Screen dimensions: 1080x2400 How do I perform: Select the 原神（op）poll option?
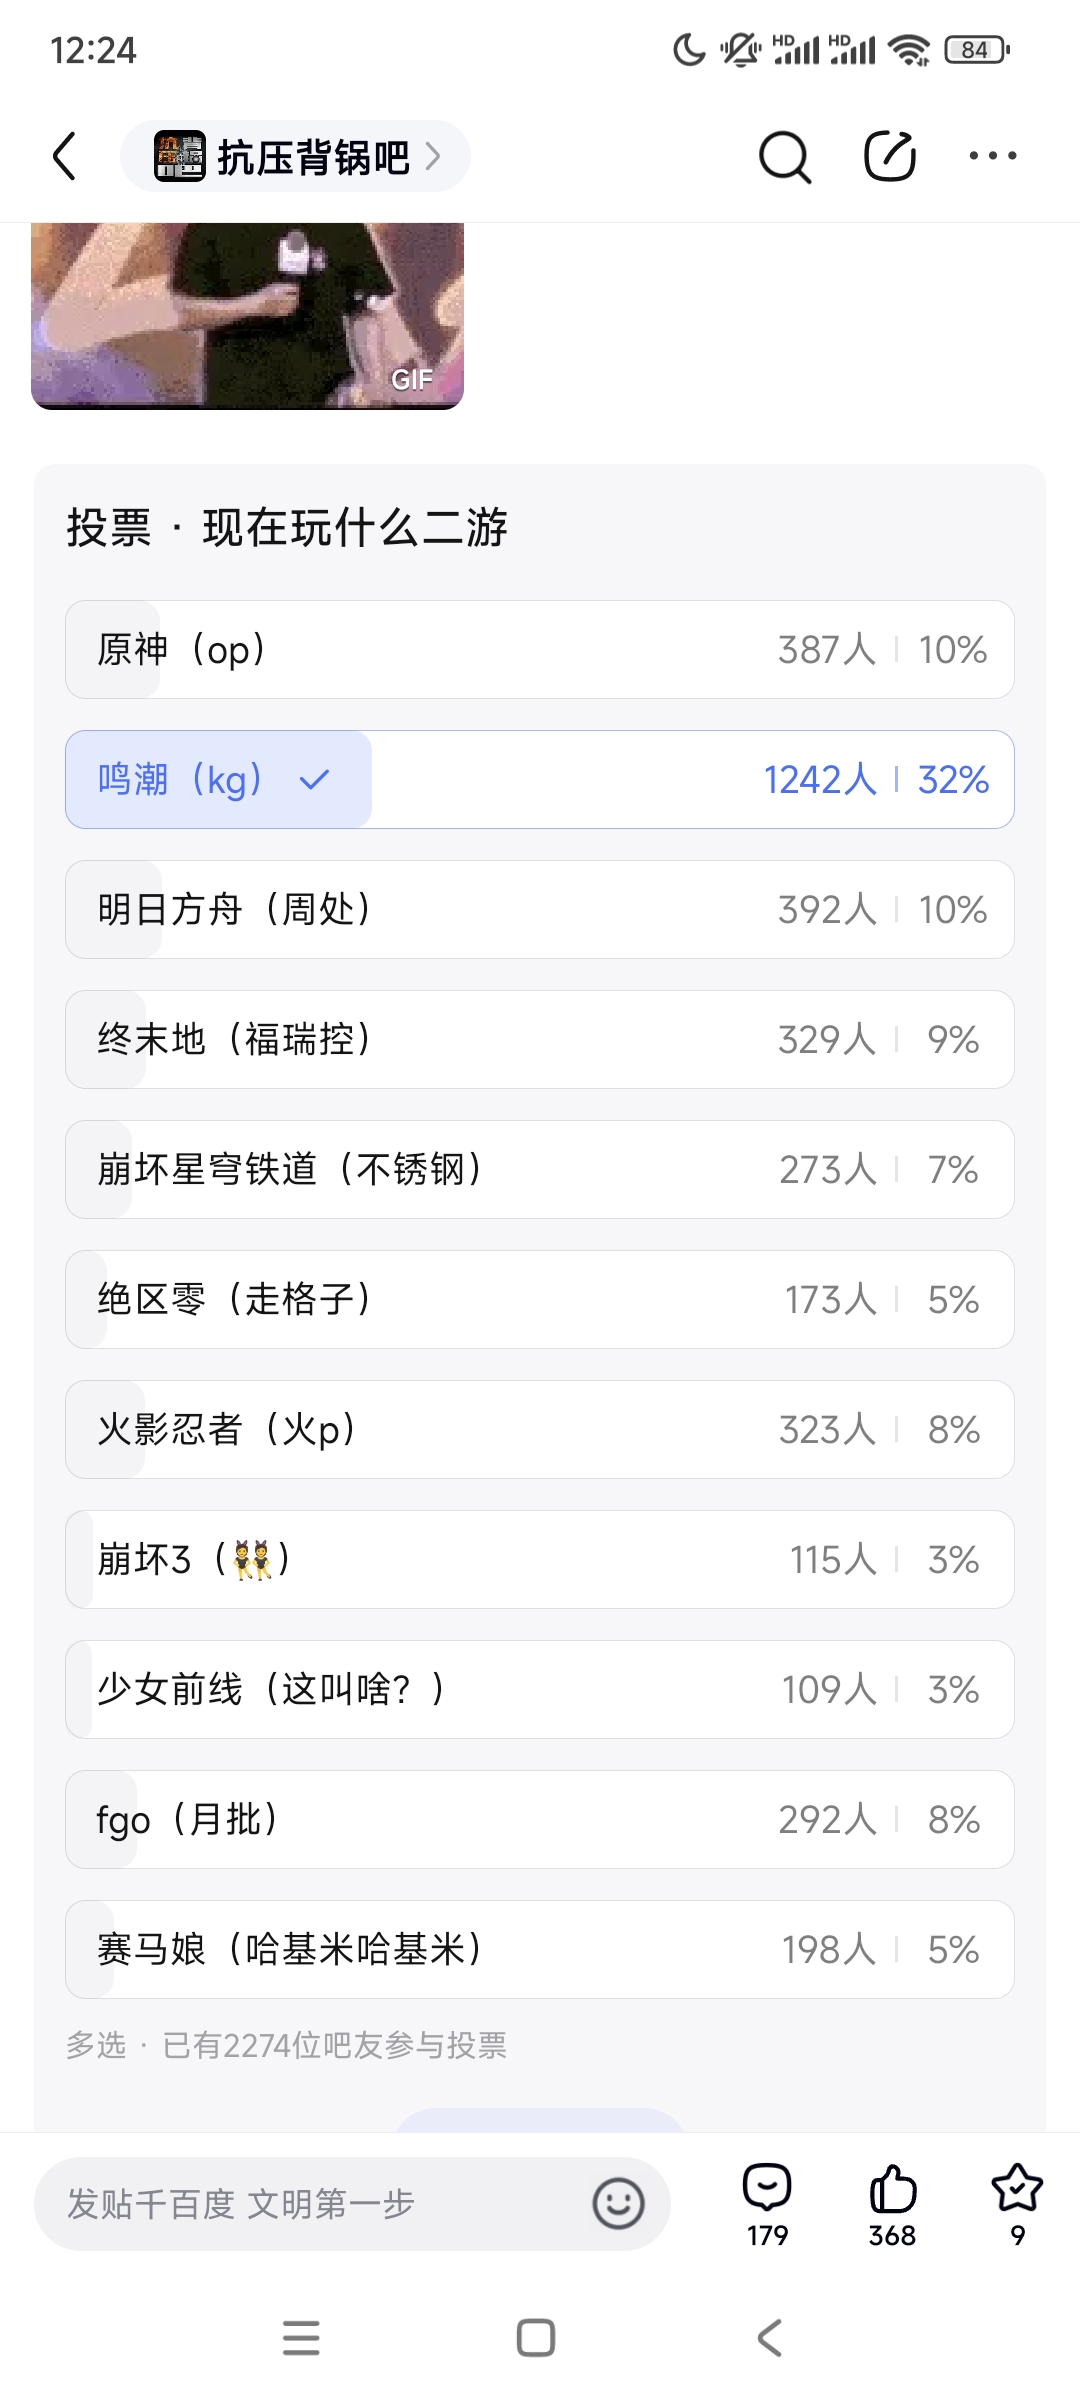(540, 650)
